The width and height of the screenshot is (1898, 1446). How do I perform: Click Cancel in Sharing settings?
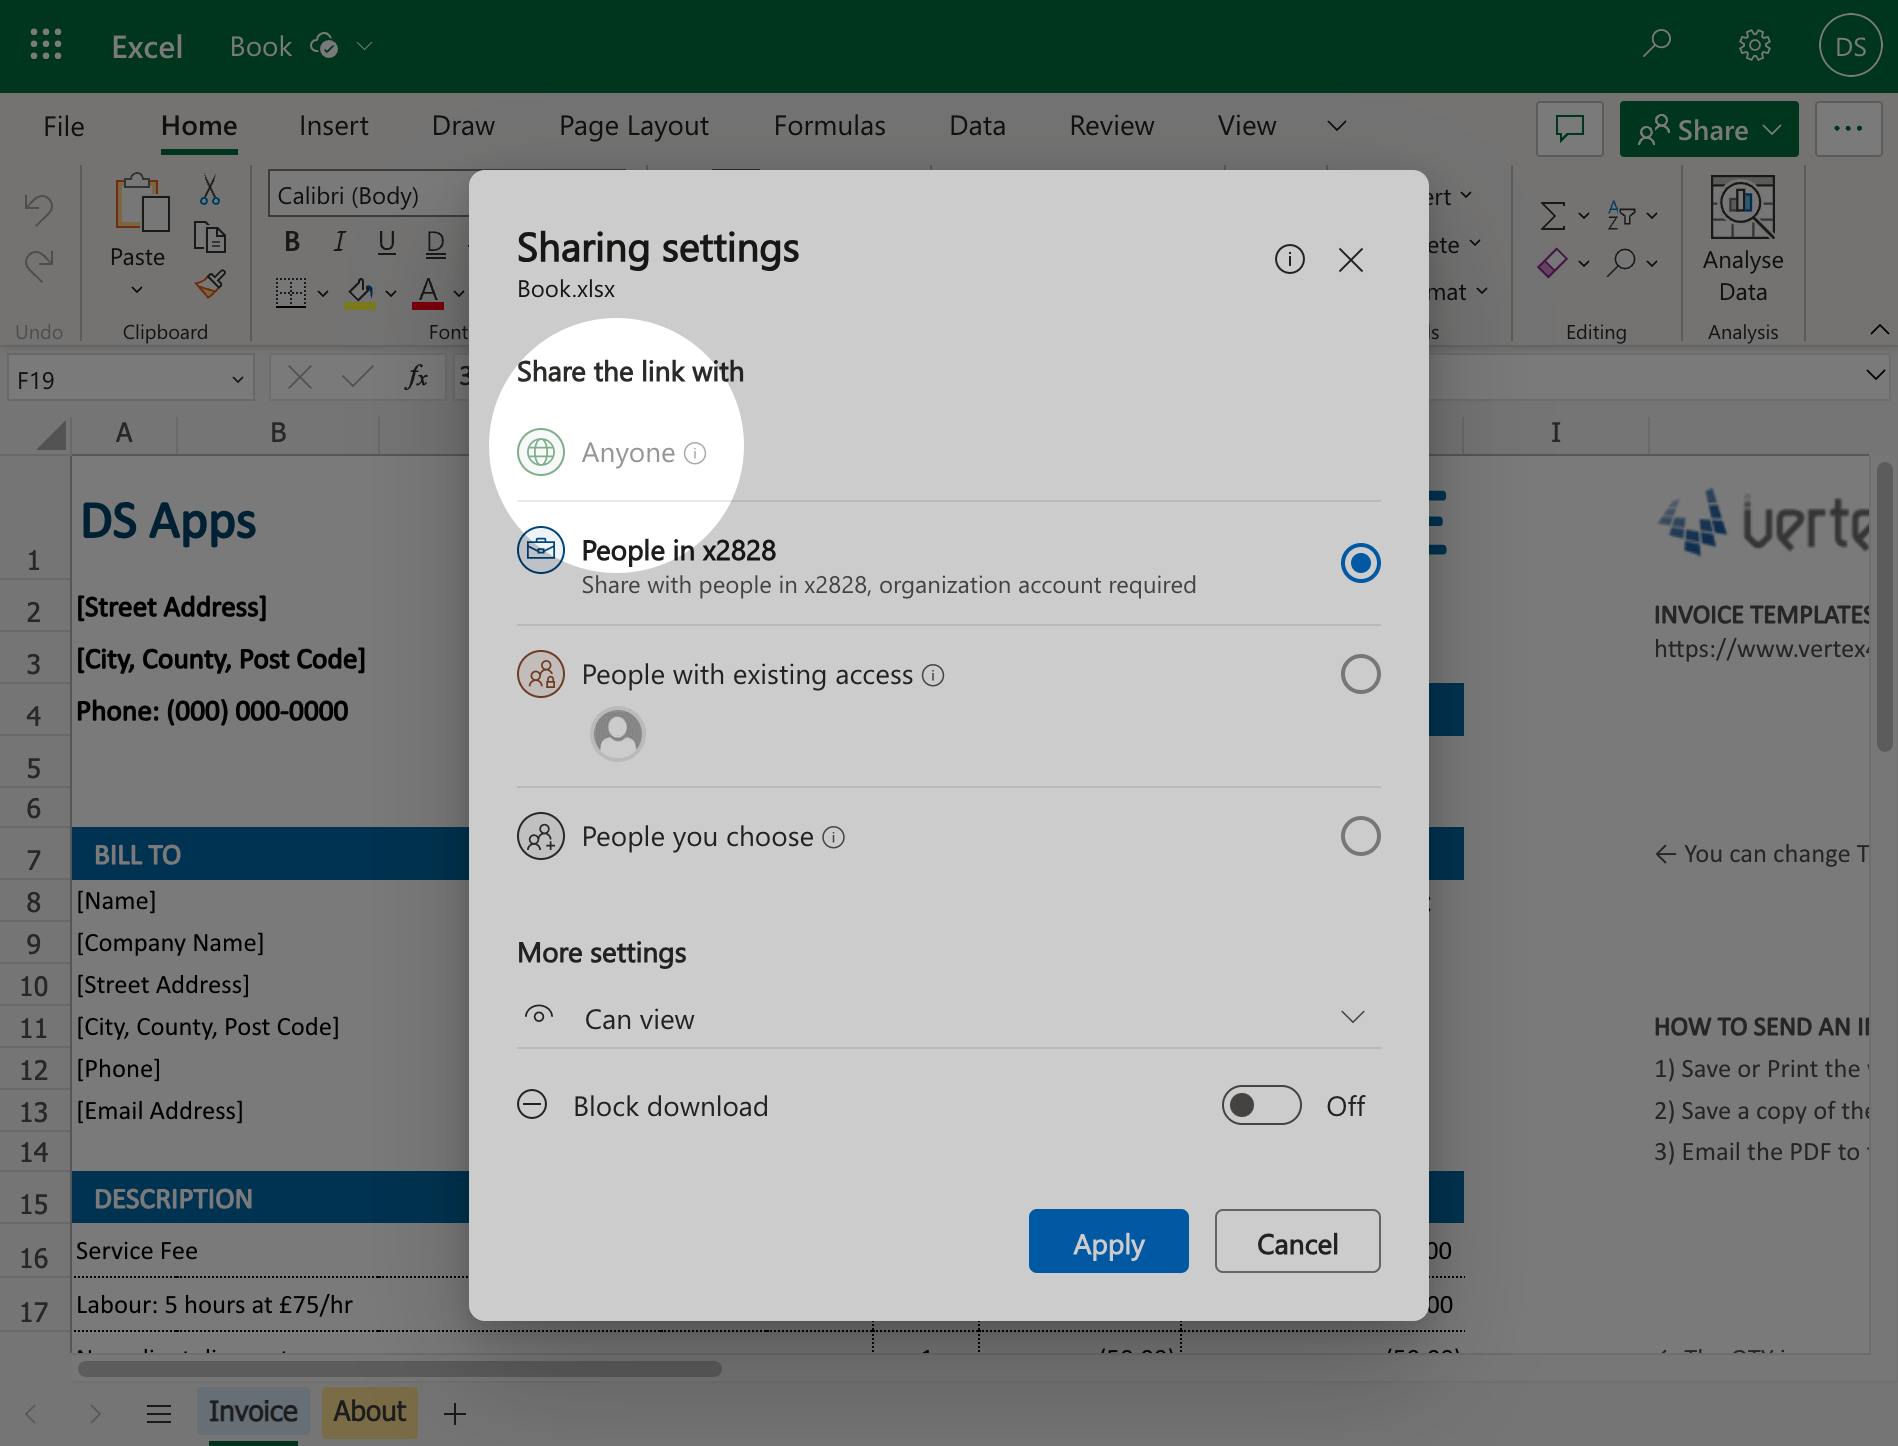click(x=1297, y=1242)
